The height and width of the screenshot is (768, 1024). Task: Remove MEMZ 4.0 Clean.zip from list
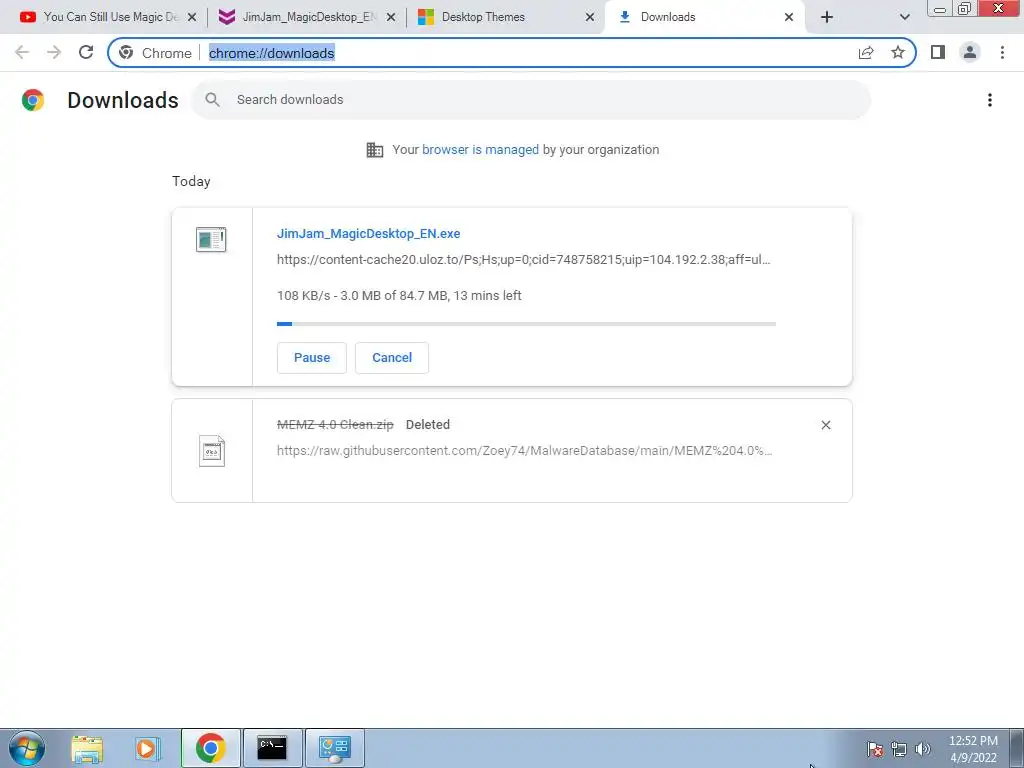825,425
